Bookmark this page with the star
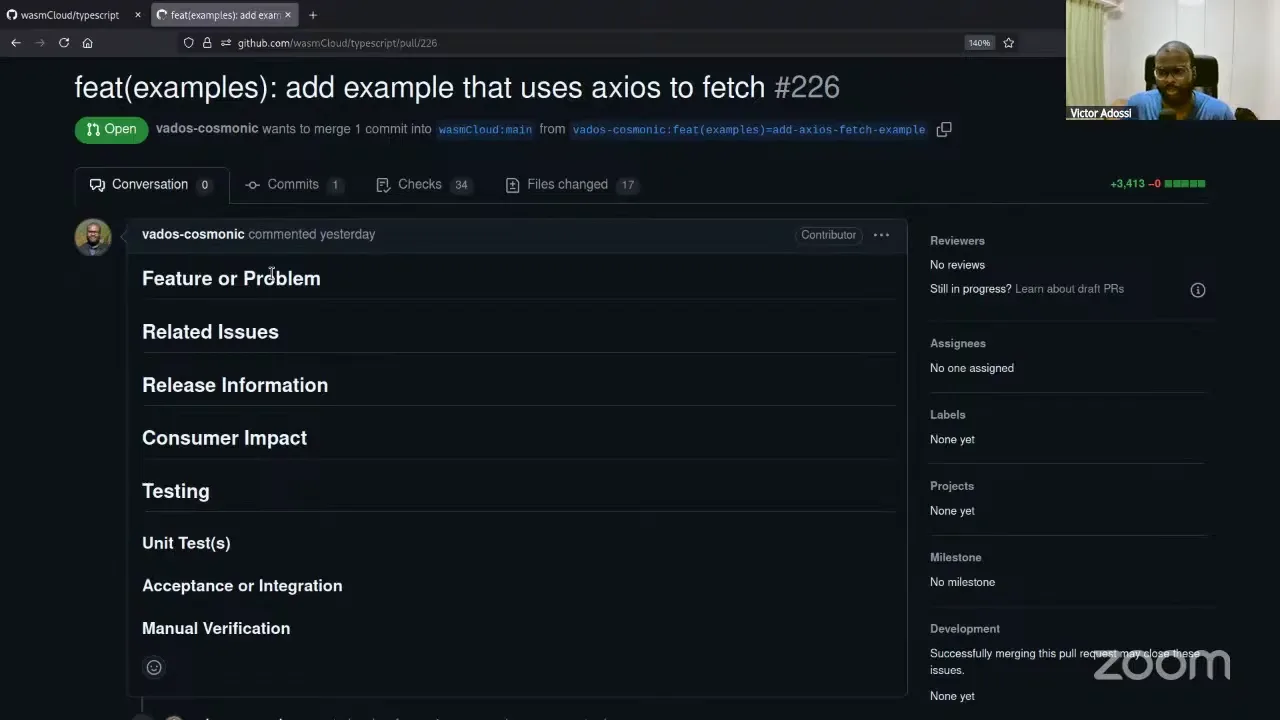 point(1009,43)
